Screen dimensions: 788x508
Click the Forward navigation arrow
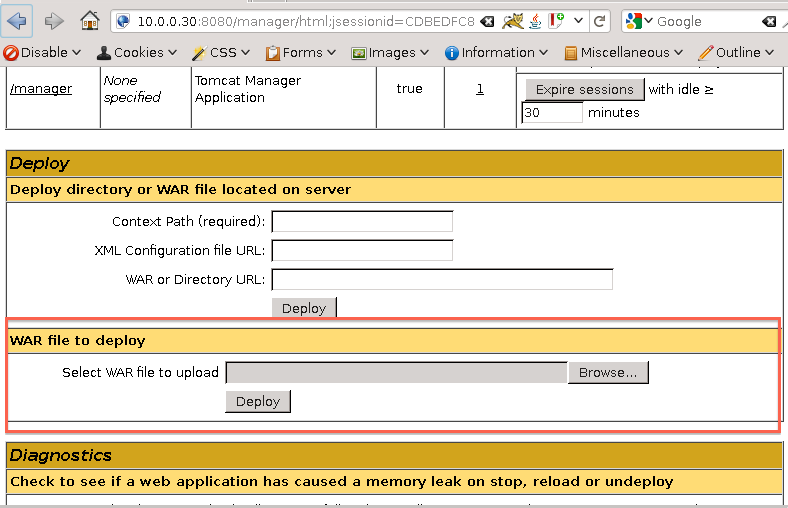[x=54, y=20]
